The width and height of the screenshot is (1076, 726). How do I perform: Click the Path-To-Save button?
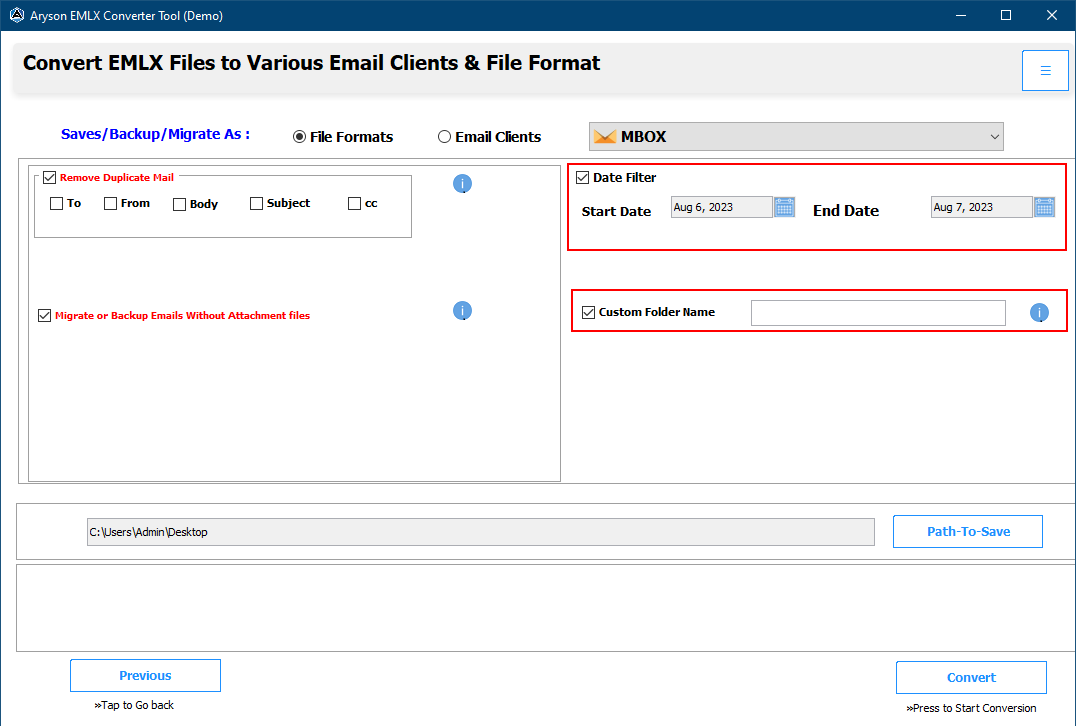pyautogui.click(x=968, y=532)
